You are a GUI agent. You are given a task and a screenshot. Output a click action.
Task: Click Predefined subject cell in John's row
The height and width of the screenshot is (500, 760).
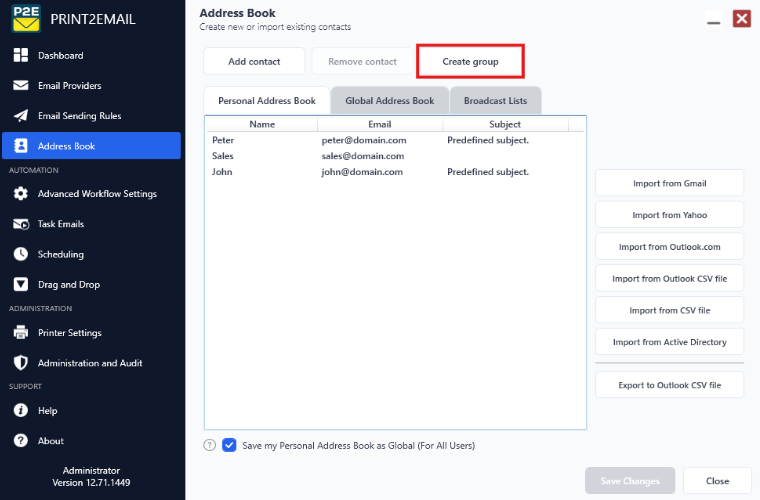(488, 172)
